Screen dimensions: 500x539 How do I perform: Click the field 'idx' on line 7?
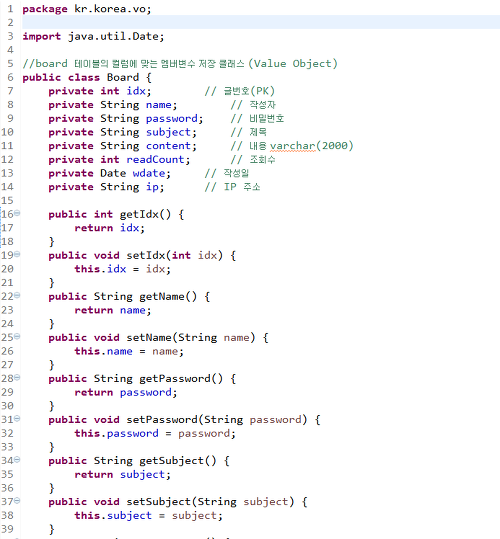click(x=136, y=91)
